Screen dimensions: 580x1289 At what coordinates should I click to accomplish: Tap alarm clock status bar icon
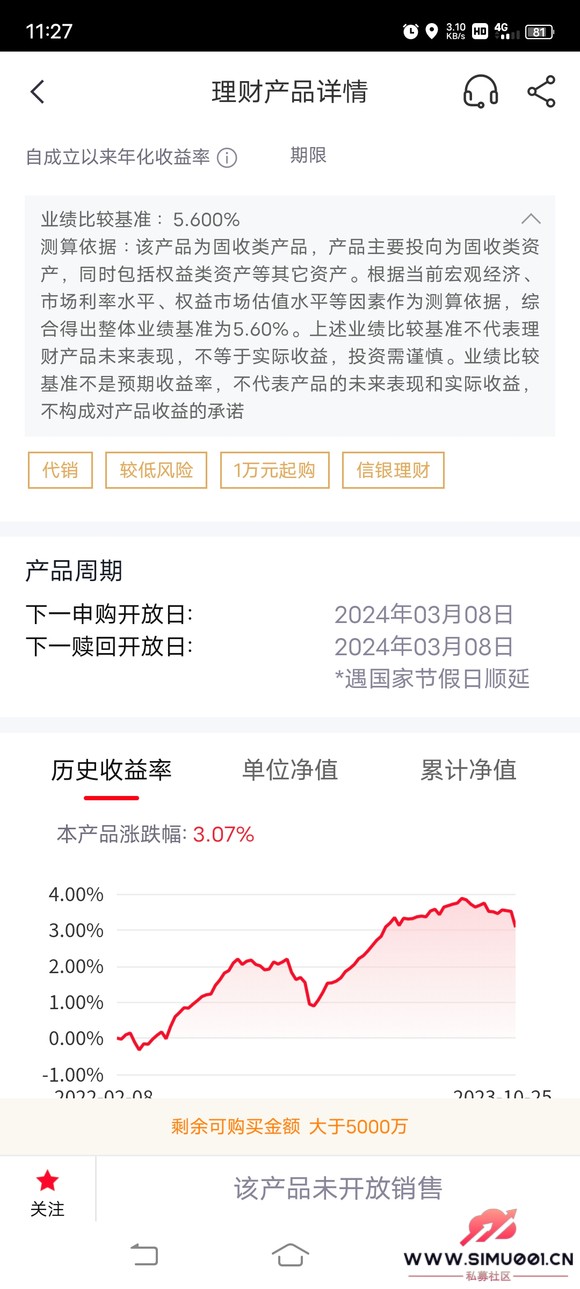410,31
